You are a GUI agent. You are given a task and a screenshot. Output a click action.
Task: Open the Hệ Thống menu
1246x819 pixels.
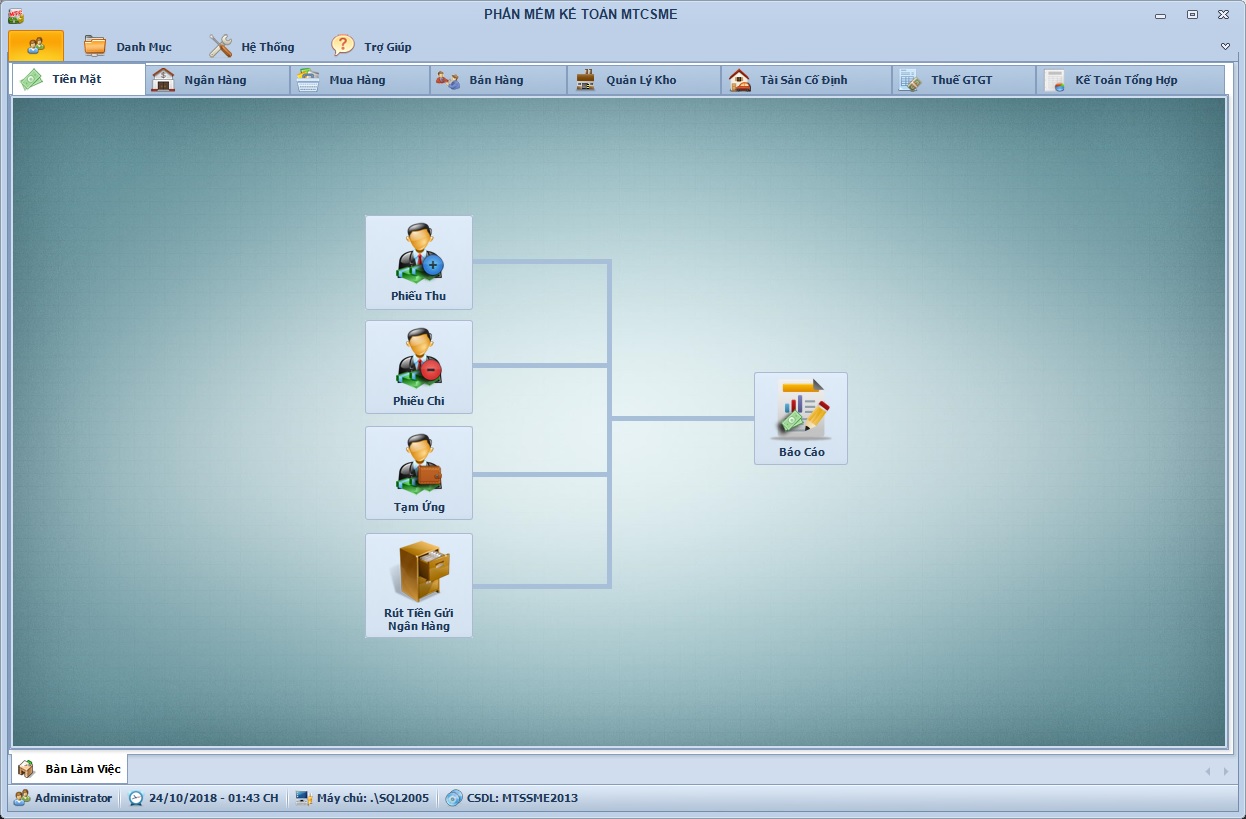tap(252, 46)
